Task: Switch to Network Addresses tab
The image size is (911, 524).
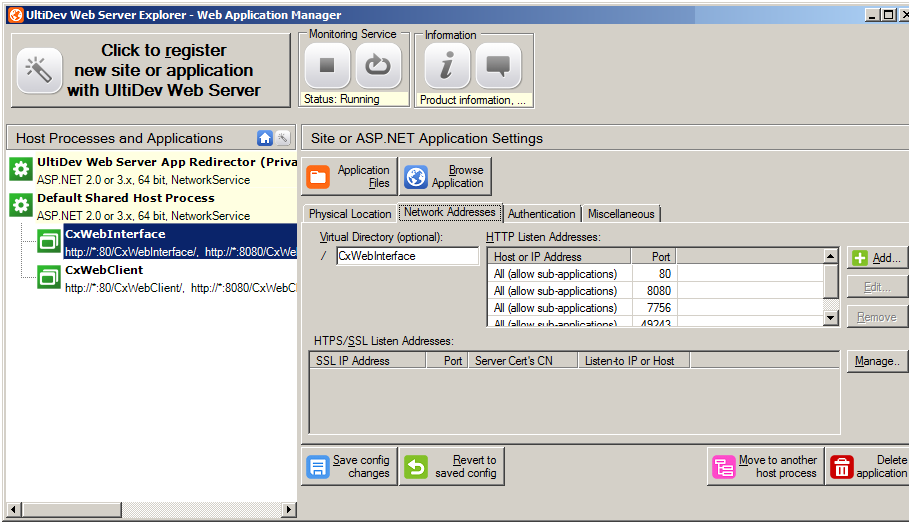Action: pyautogui.click(x=450, y=213)
